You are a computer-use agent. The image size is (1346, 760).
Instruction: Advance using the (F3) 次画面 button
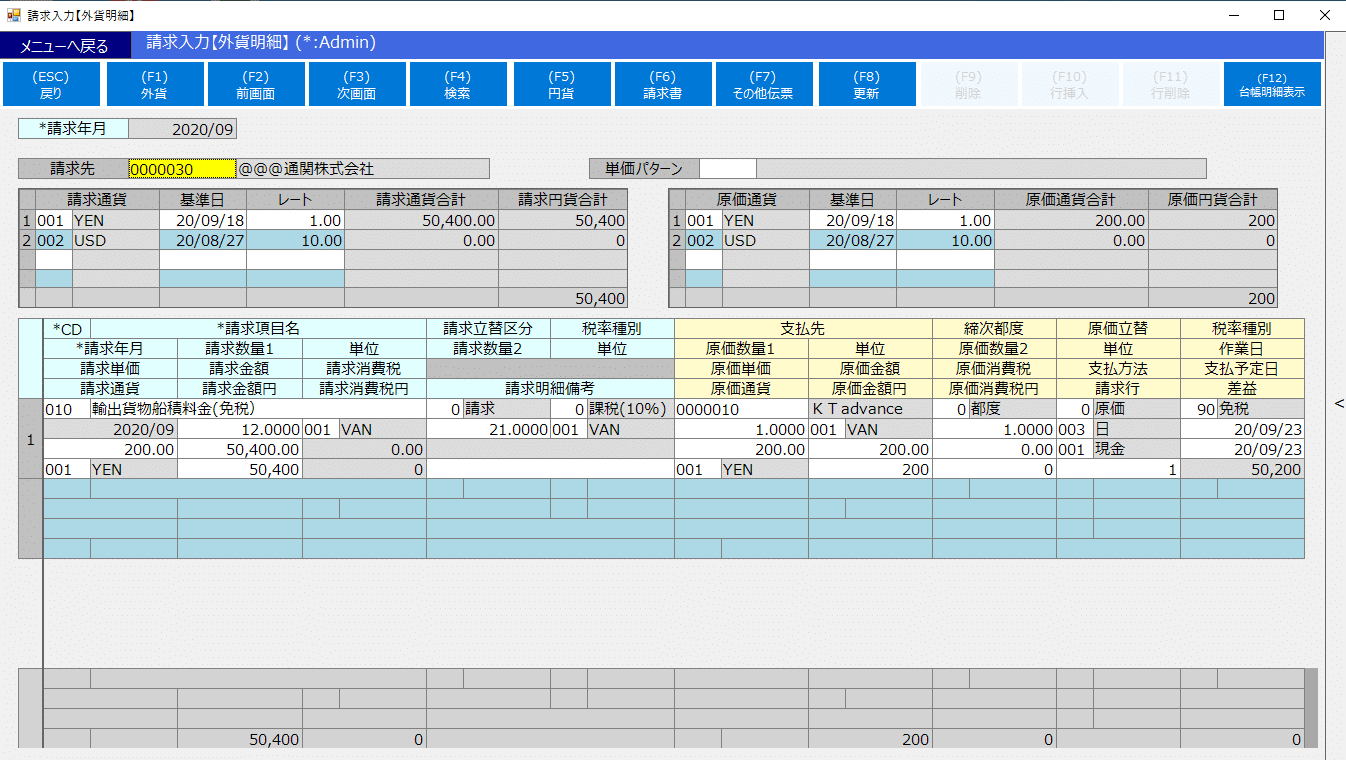357,85
